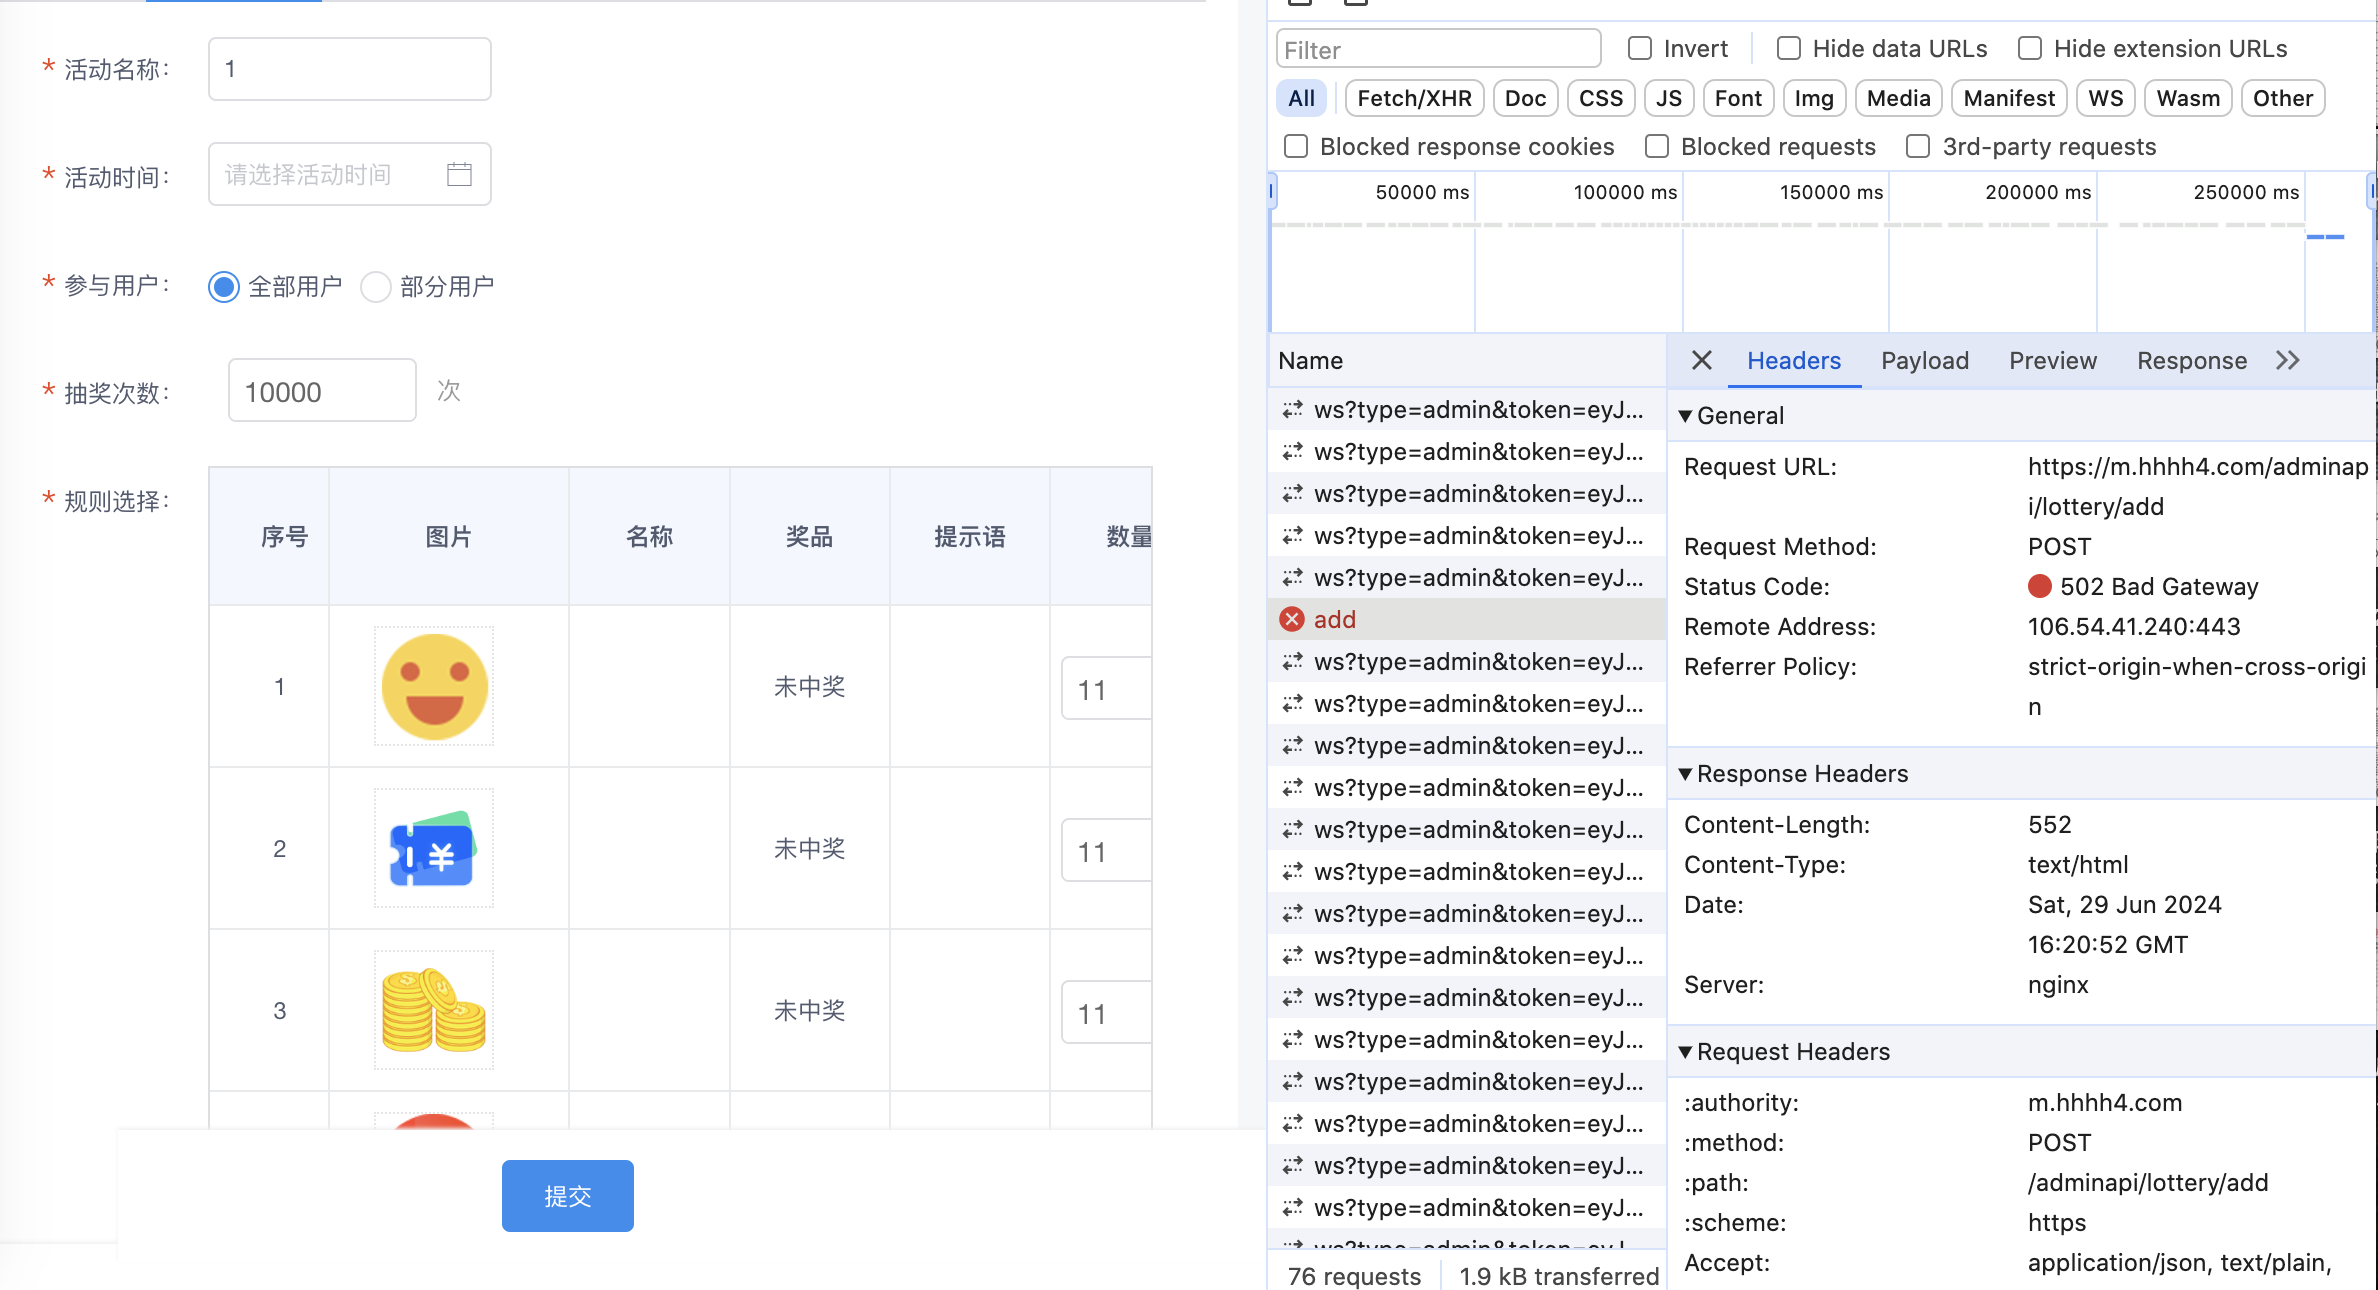2378x1290 pixels.
Task: Focus the quantity input in row 3
Action: point(1107,1013)
